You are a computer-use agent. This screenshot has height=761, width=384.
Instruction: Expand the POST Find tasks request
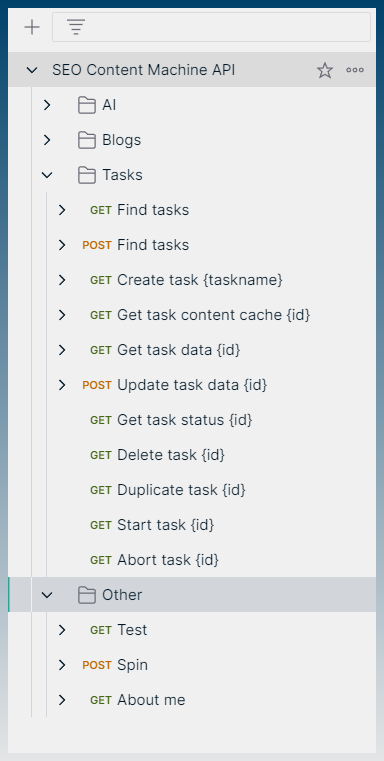pos(62,245)
